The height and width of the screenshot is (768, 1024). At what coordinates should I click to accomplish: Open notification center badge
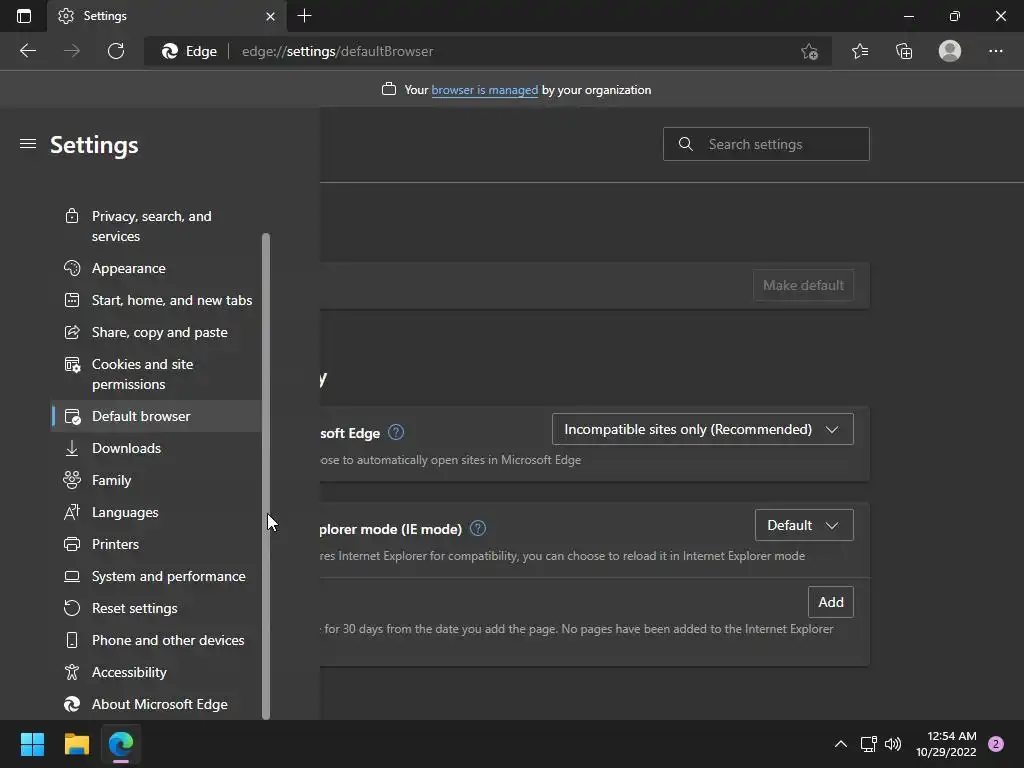click(996, 744)
